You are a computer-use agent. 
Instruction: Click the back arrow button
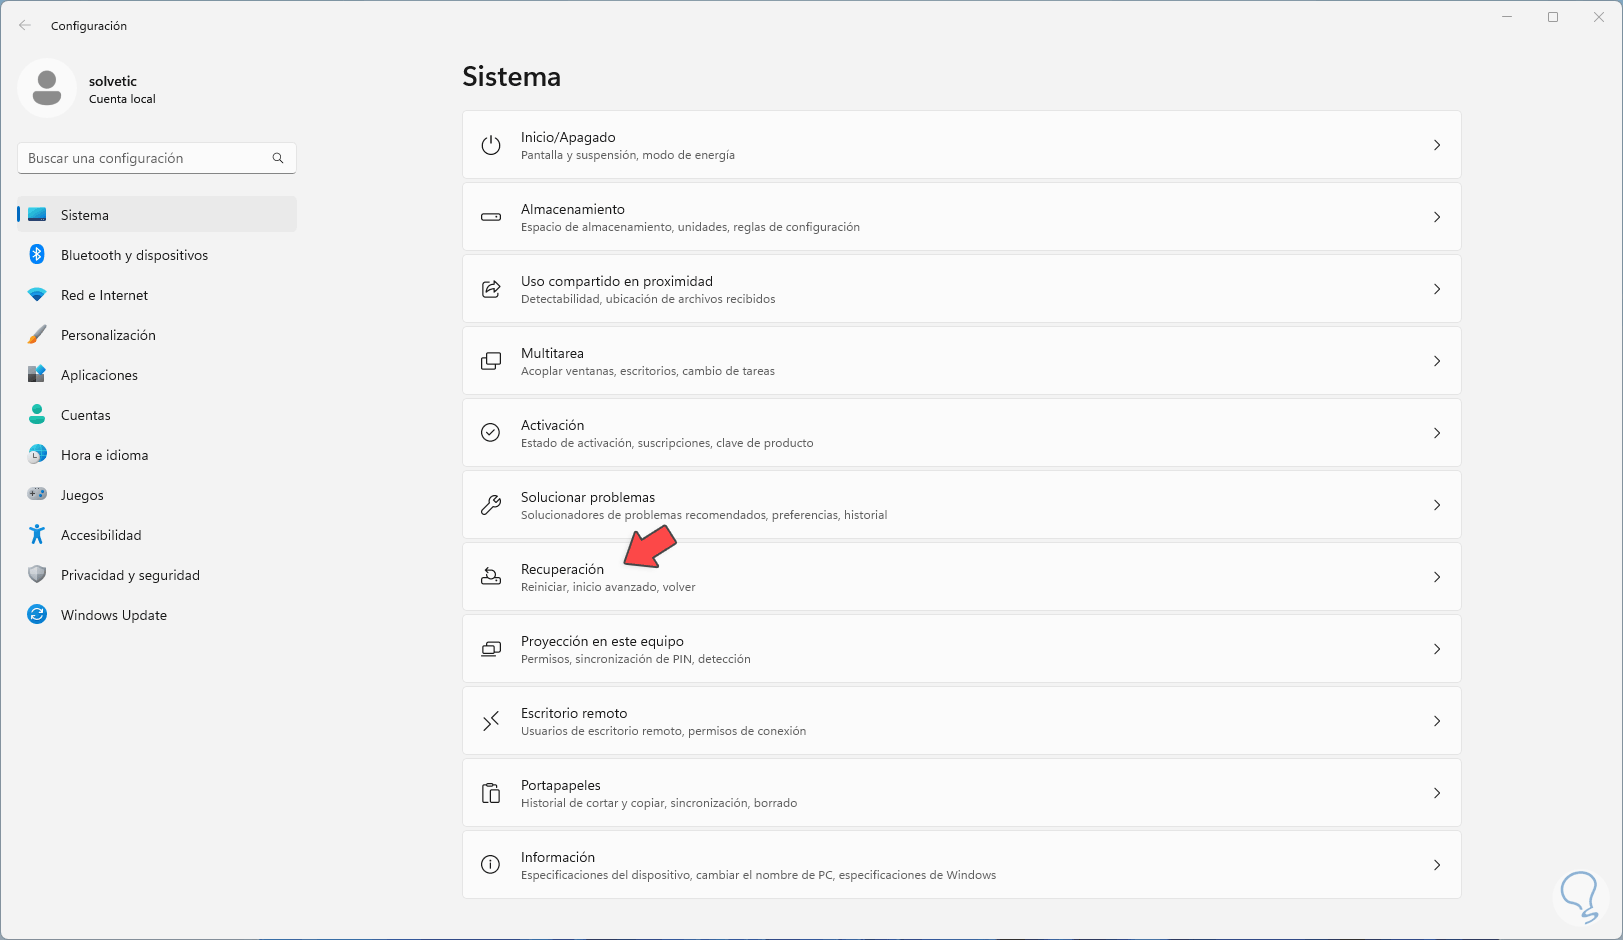click(25, 26)
